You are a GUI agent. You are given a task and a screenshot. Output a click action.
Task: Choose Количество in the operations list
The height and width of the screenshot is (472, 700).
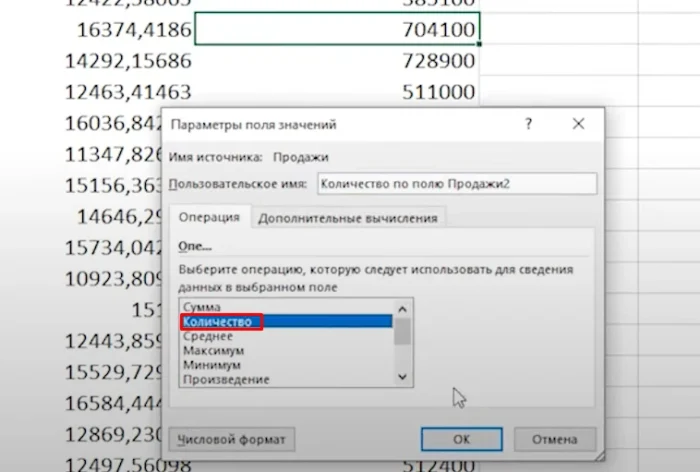pos(217,322)
